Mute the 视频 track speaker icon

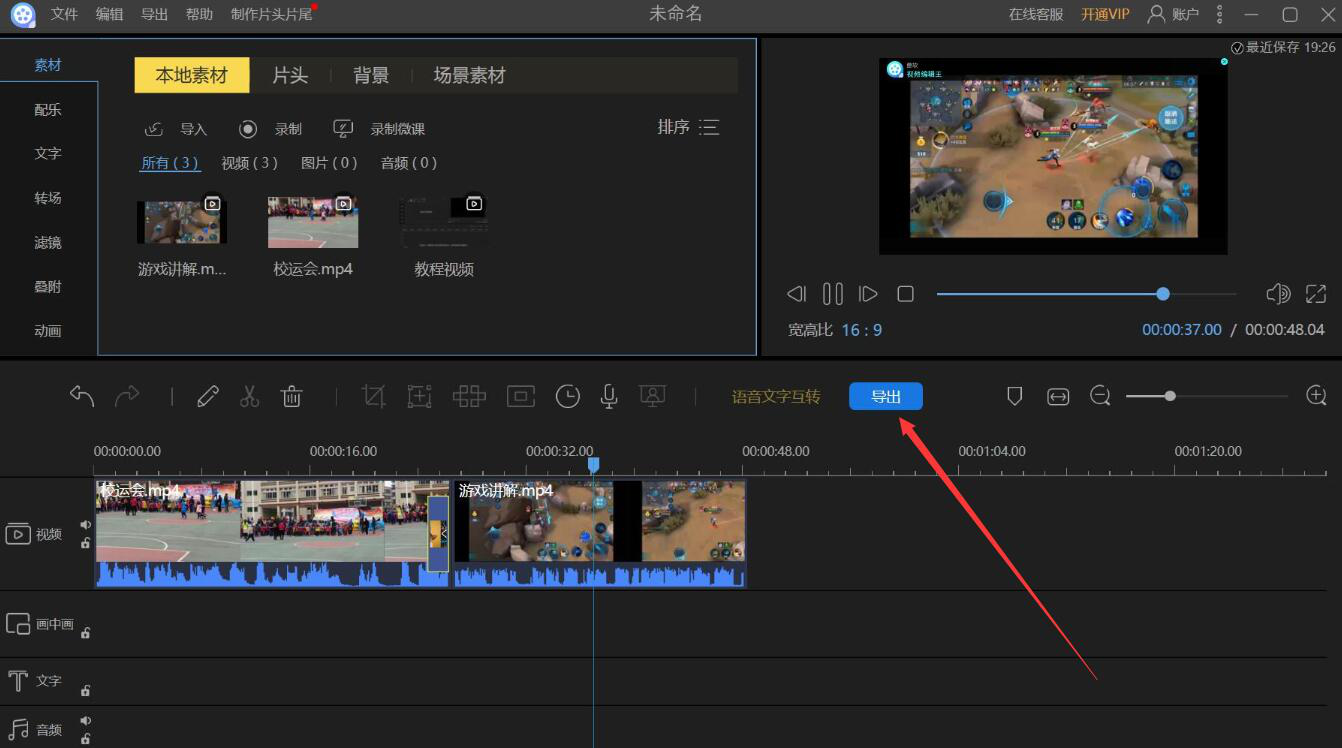(86, 524)
